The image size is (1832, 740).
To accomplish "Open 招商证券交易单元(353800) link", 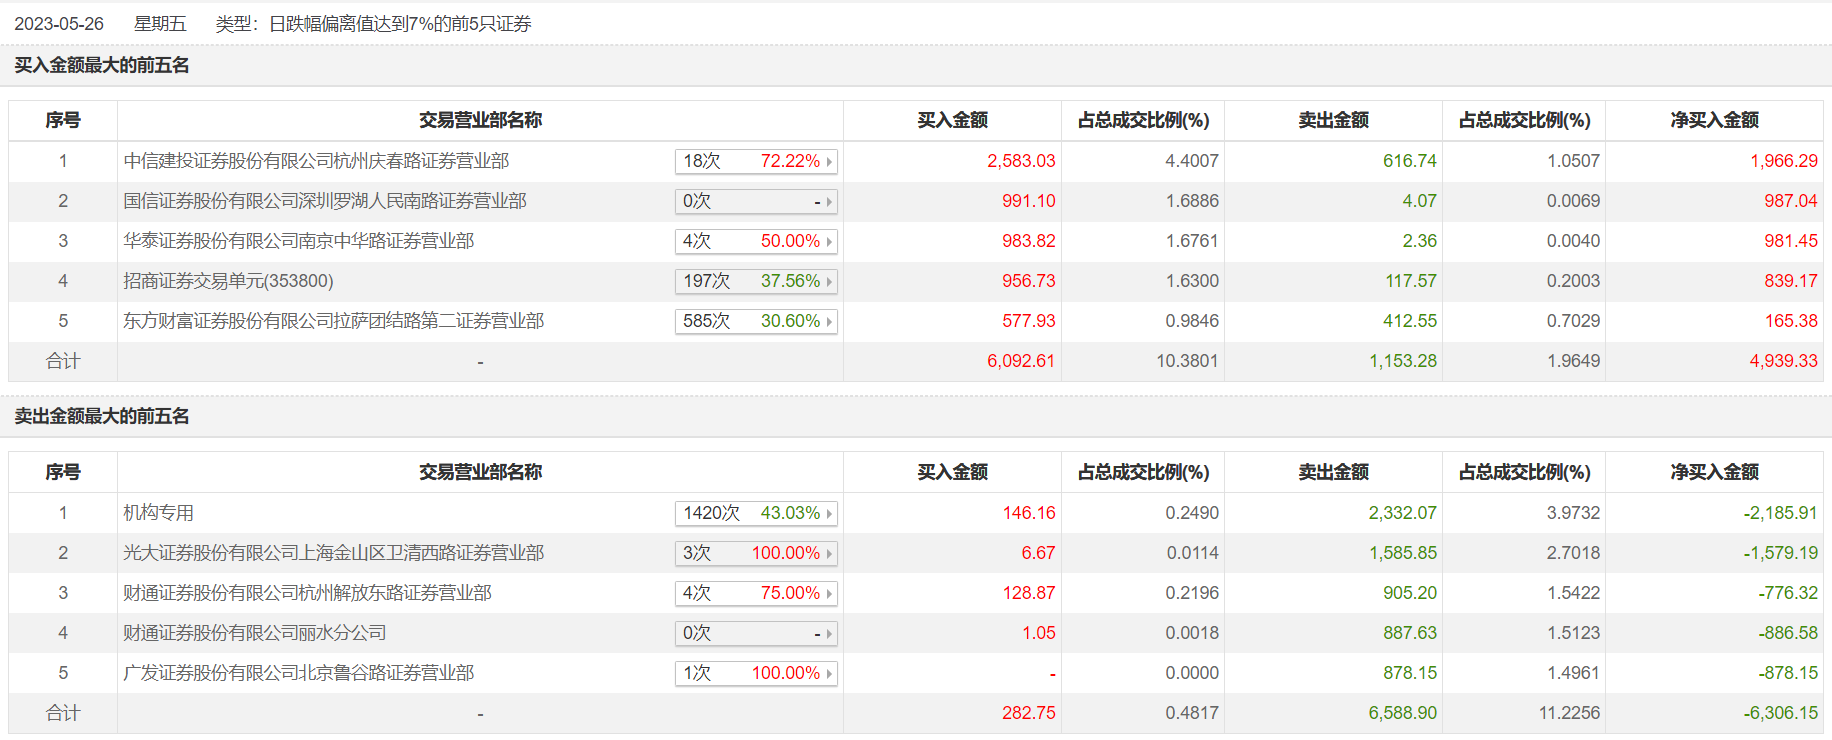I will (x=228, y=281).
